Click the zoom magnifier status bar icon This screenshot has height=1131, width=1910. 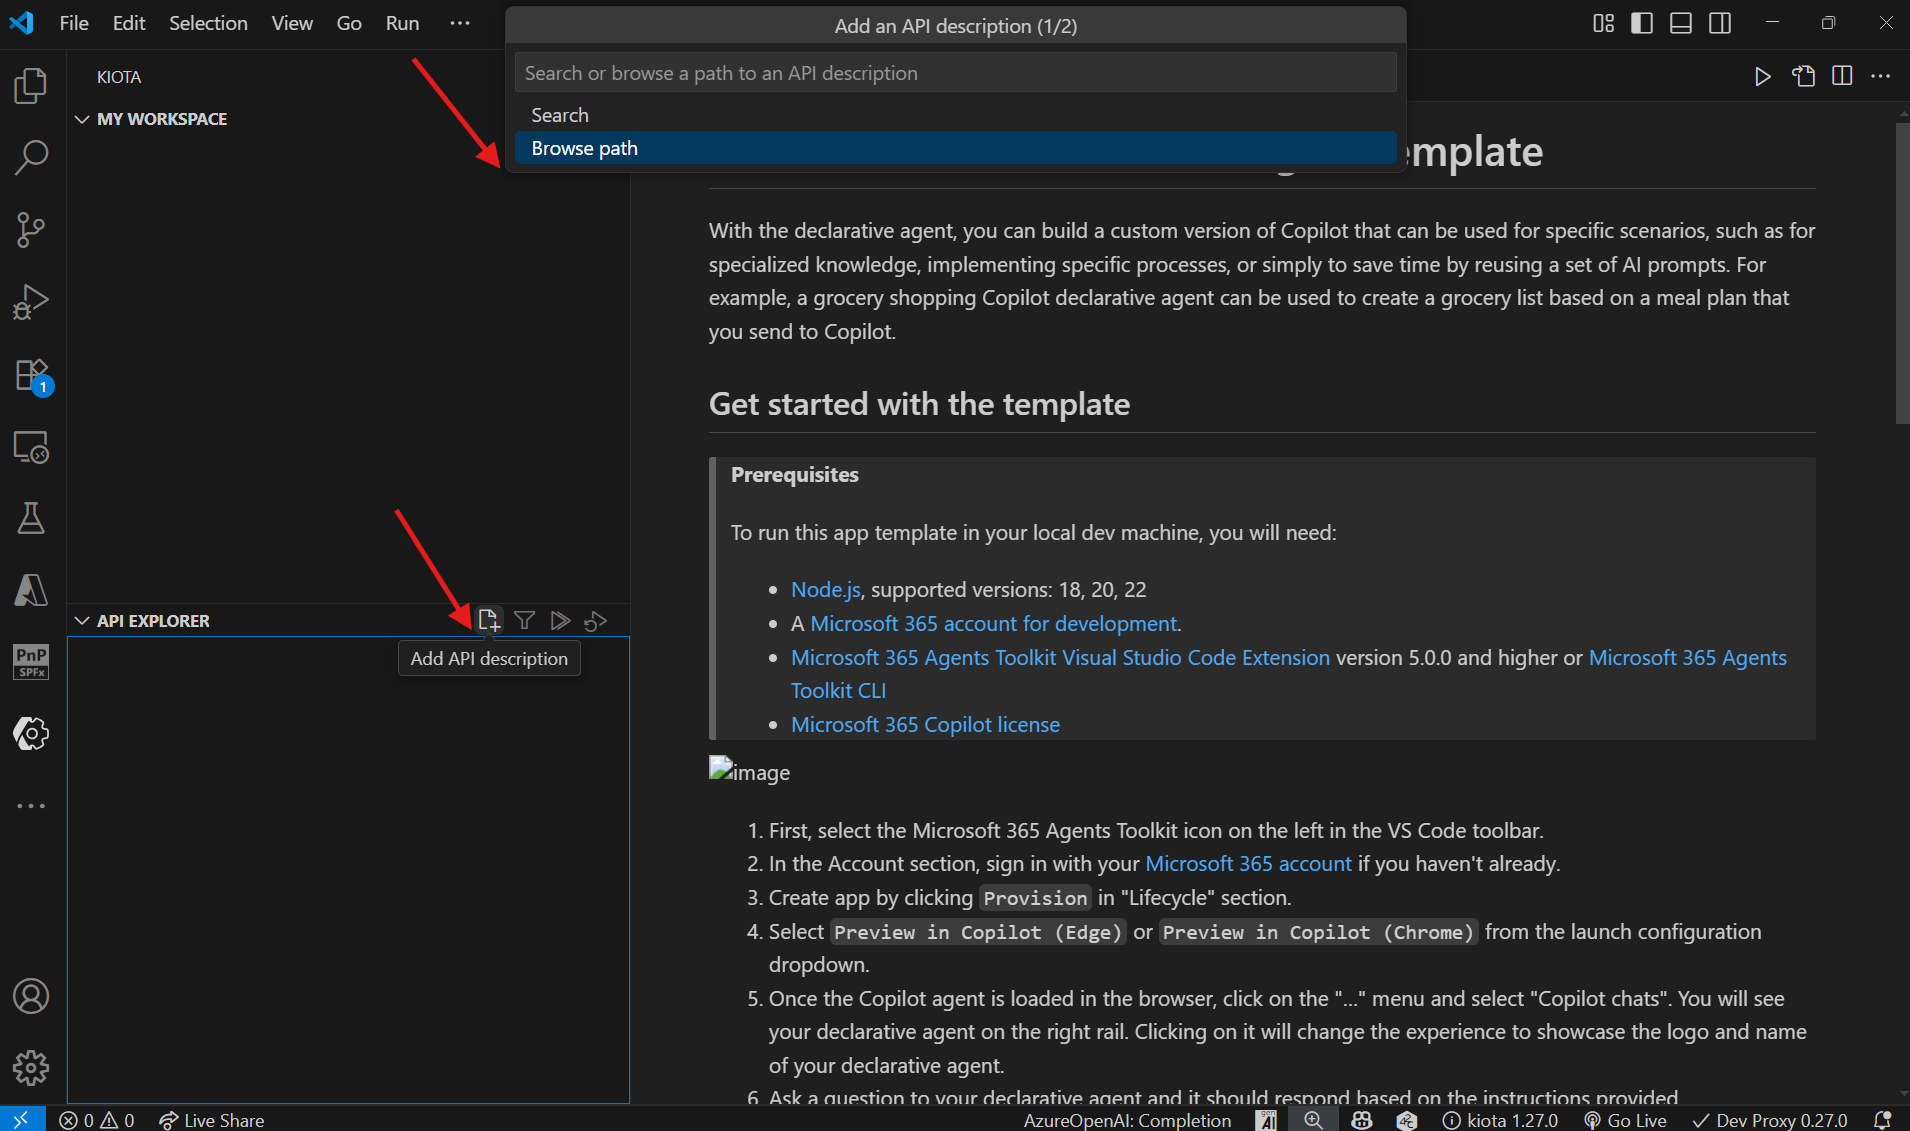coord(1313,1120)
